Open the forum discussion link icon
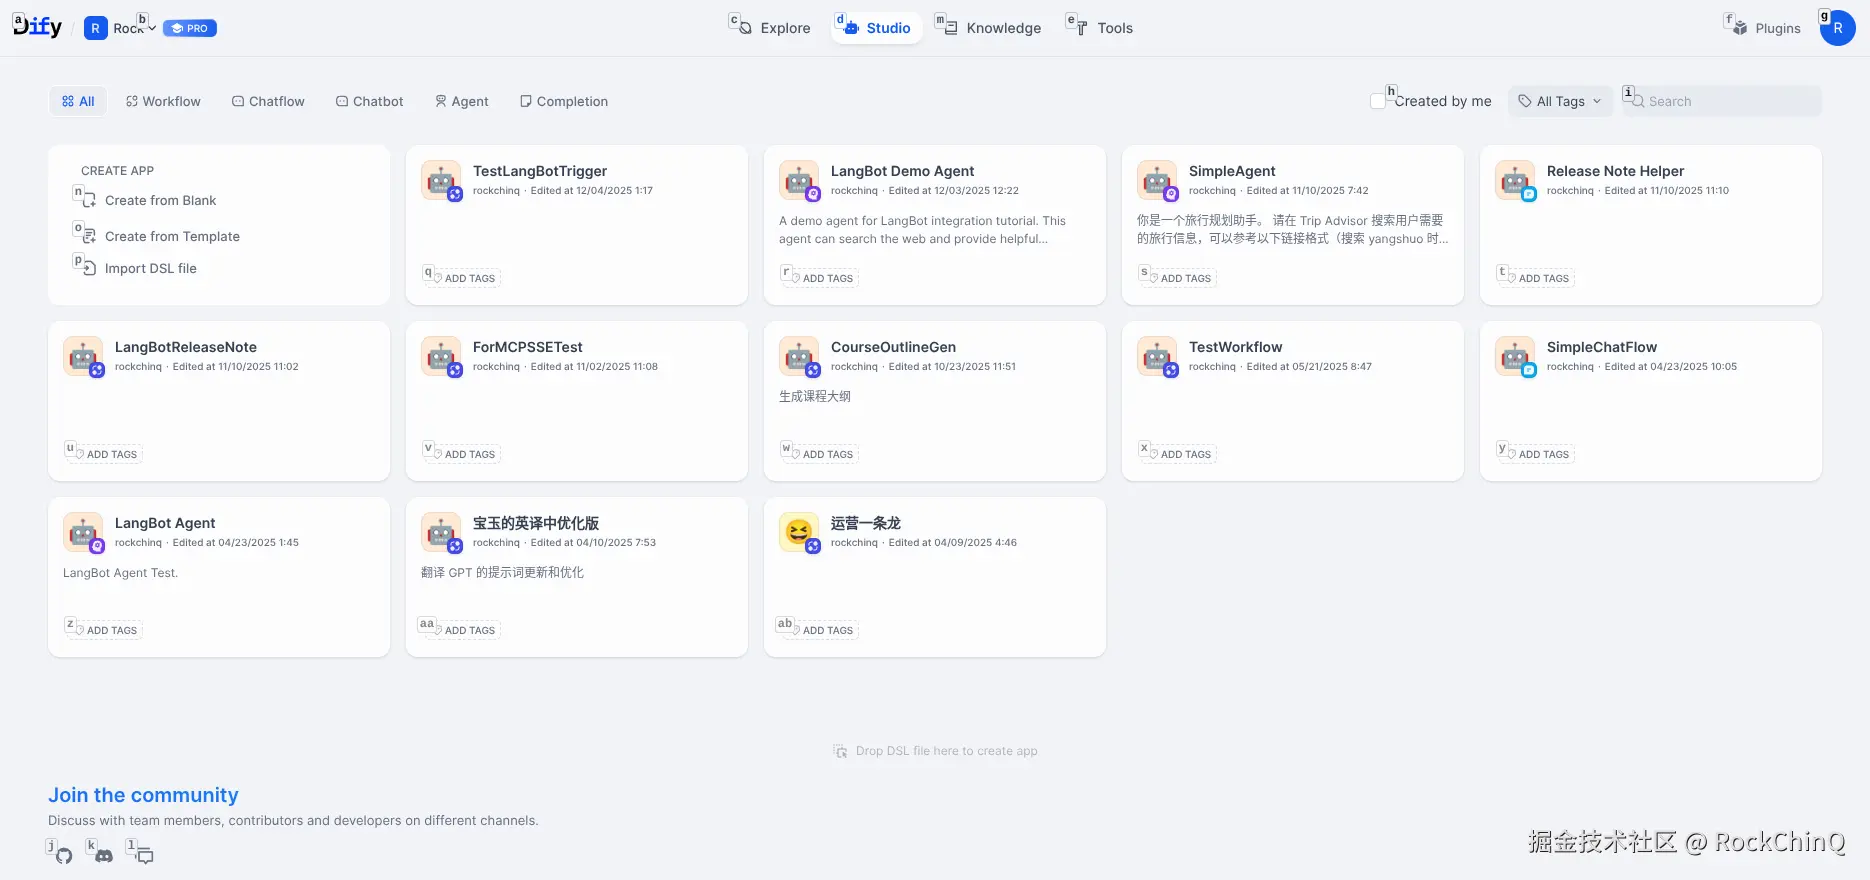Viewport: 1870px width, 880px height. click(x=145, y=856)
